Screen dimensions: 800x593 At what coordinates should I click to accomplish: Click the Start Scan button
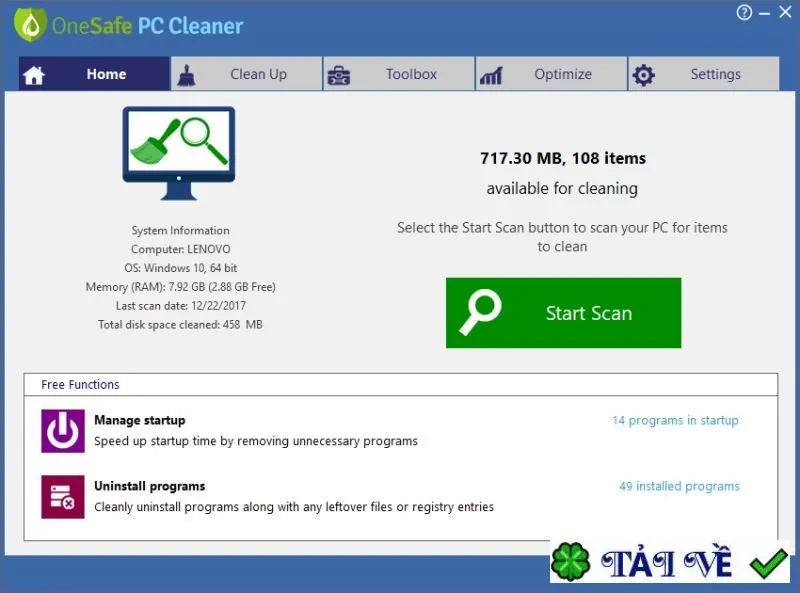[x=563, y=313]
